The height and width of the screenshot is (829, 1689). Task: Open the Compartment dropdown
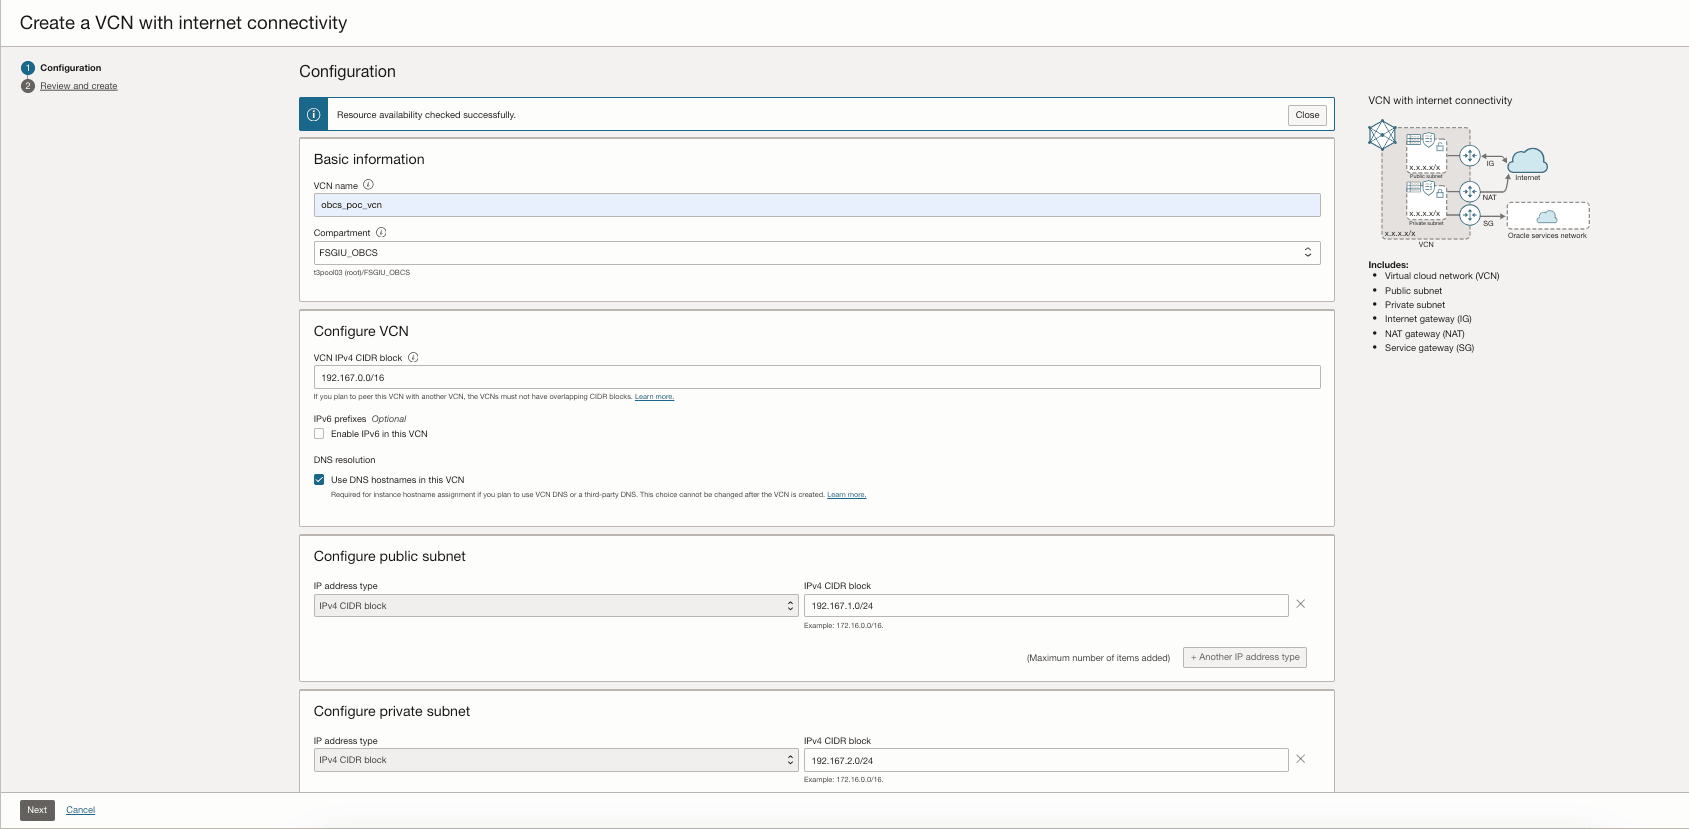click(816, 253)
